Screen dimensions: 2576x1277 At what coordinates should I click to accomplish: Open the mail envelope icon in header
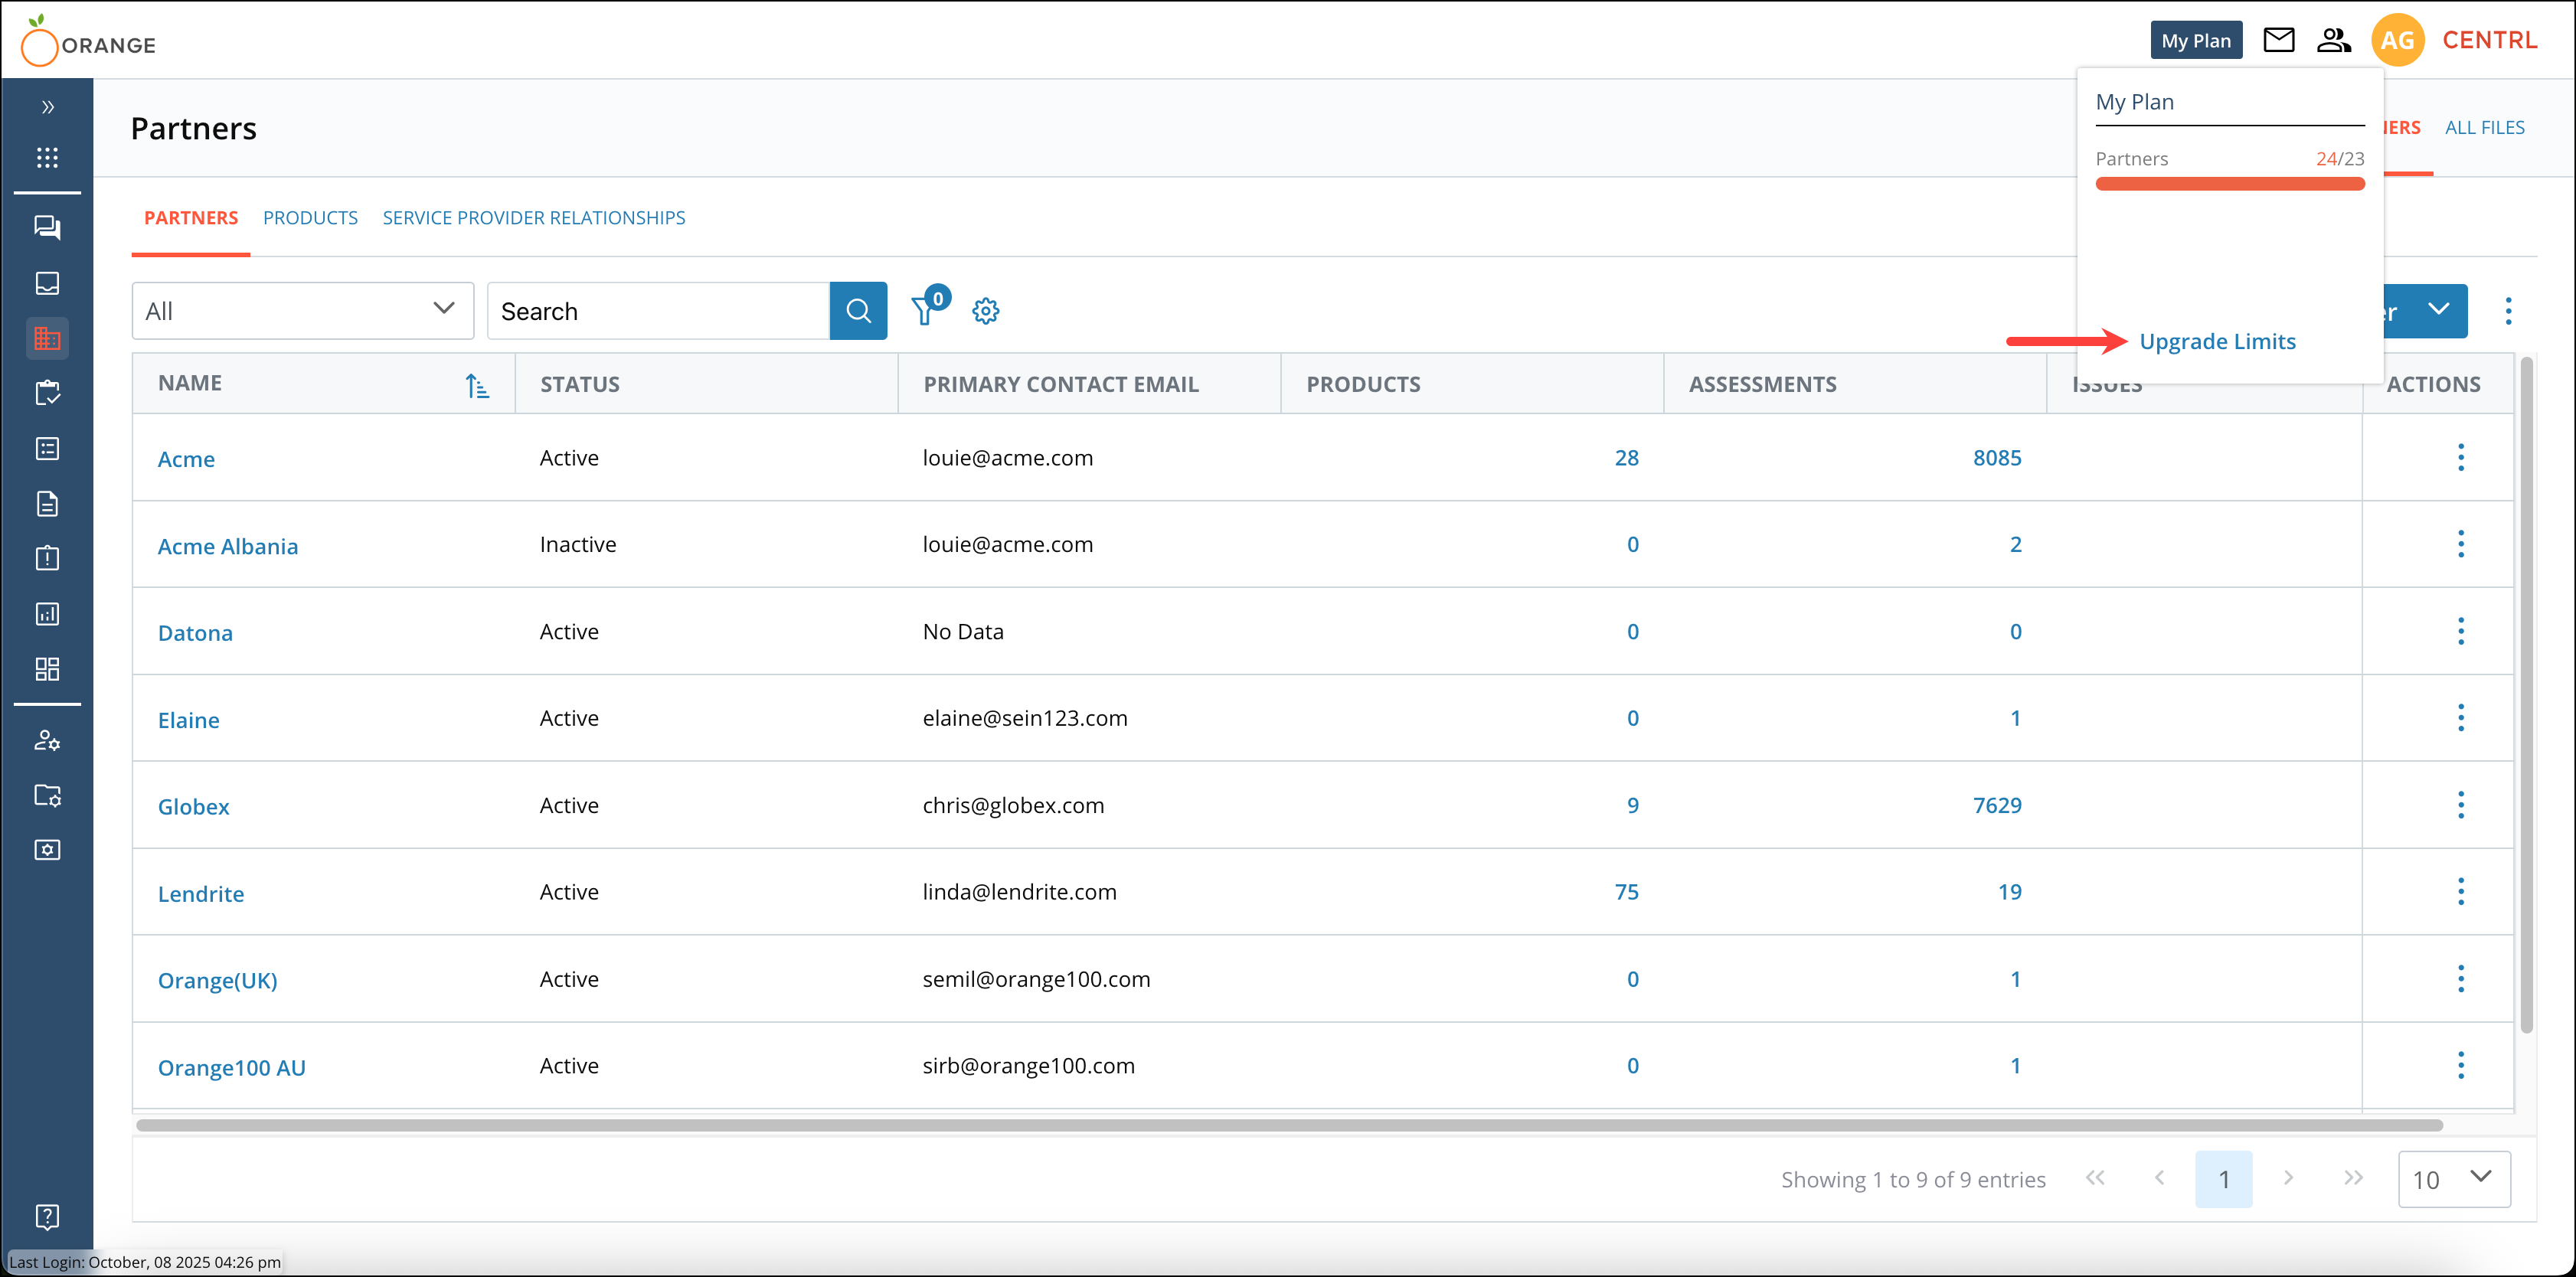pyautogui.click(x=2278, y=40)
